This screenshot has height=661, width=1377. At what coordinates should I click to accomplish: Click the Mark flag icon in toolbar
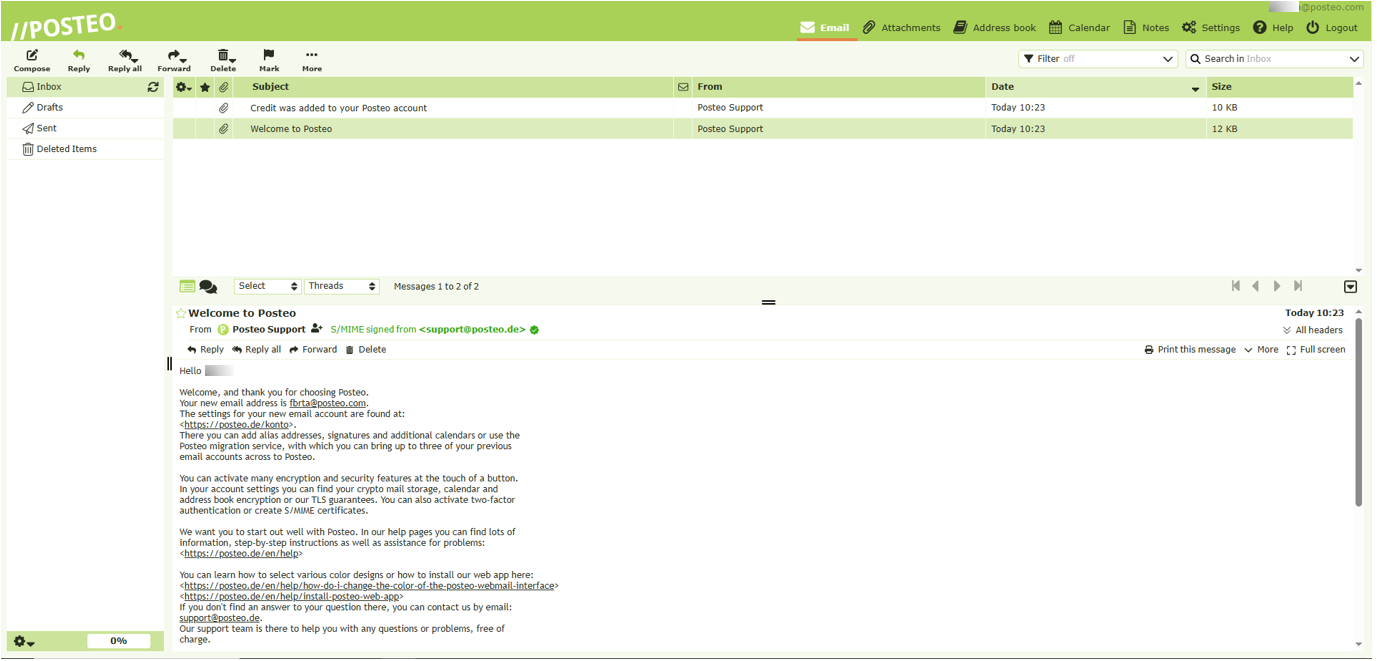(269, 56)
